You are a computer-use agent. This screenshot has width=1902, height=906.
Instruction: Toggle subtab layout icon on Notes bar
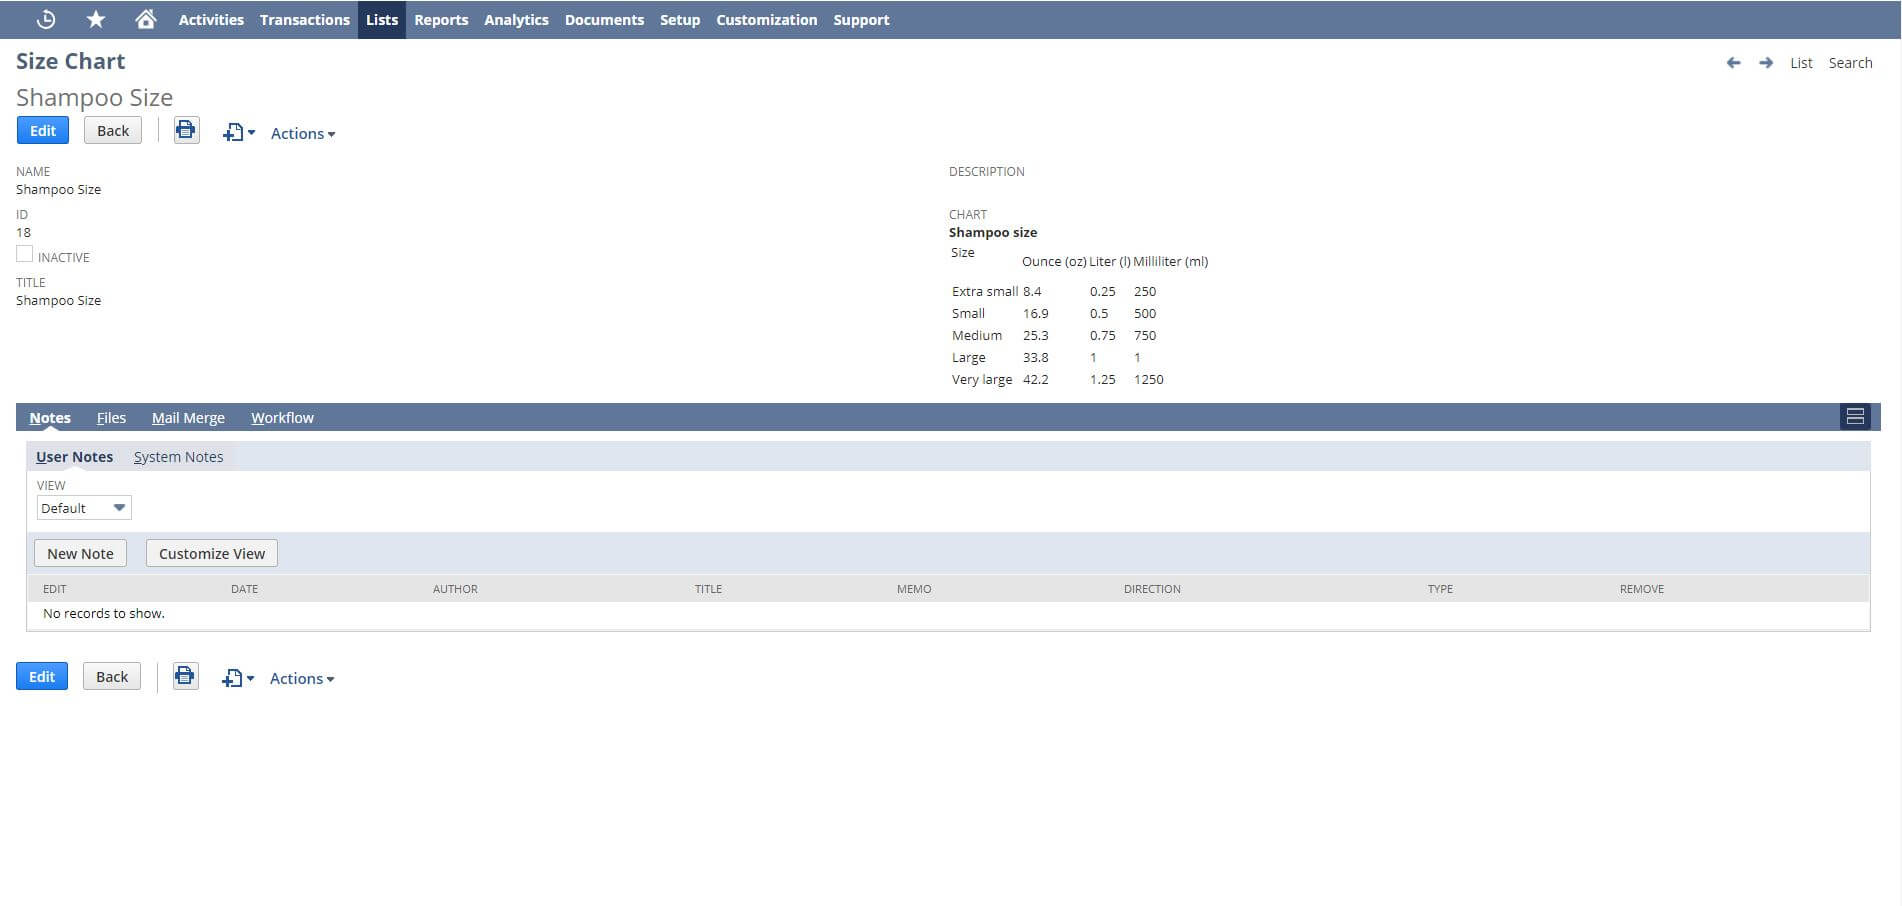click(1855, 417)
